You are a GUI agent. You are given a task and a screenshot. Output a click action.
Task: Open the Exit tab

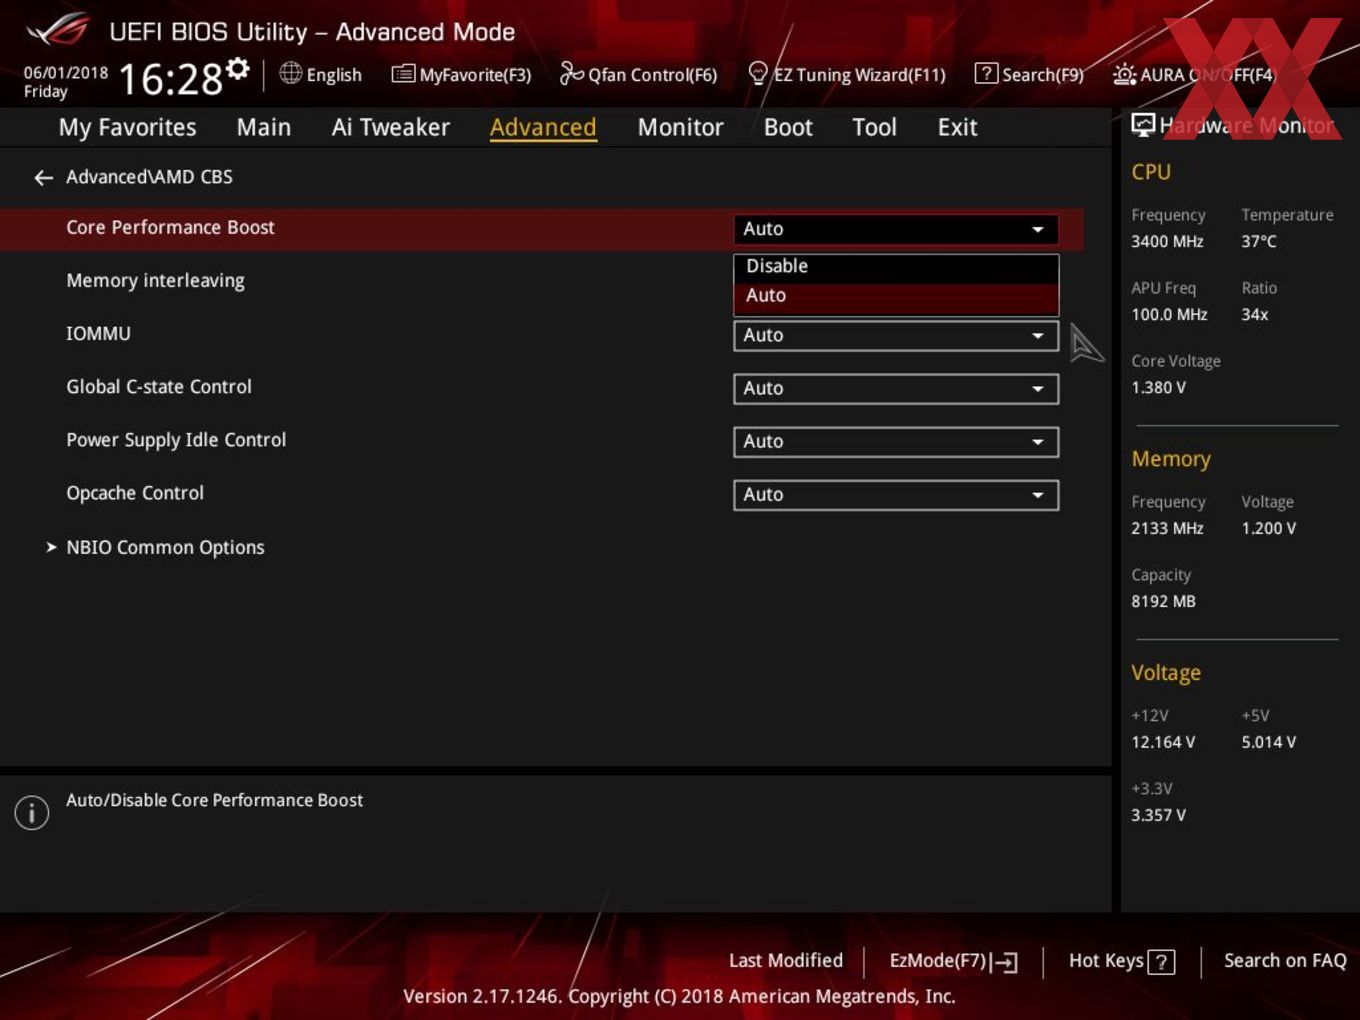(x=957, y=127)
